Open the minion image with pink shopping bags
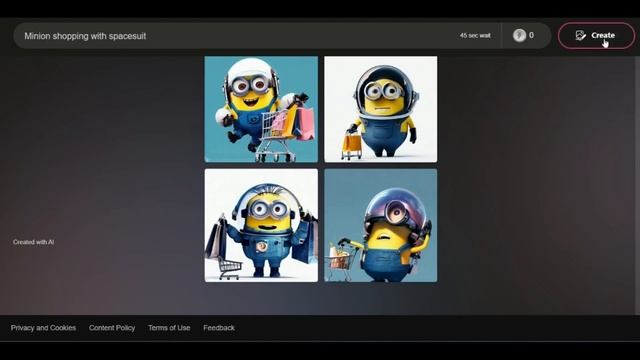The width and height of the screenshot is (640, 360). pos(261,109)
